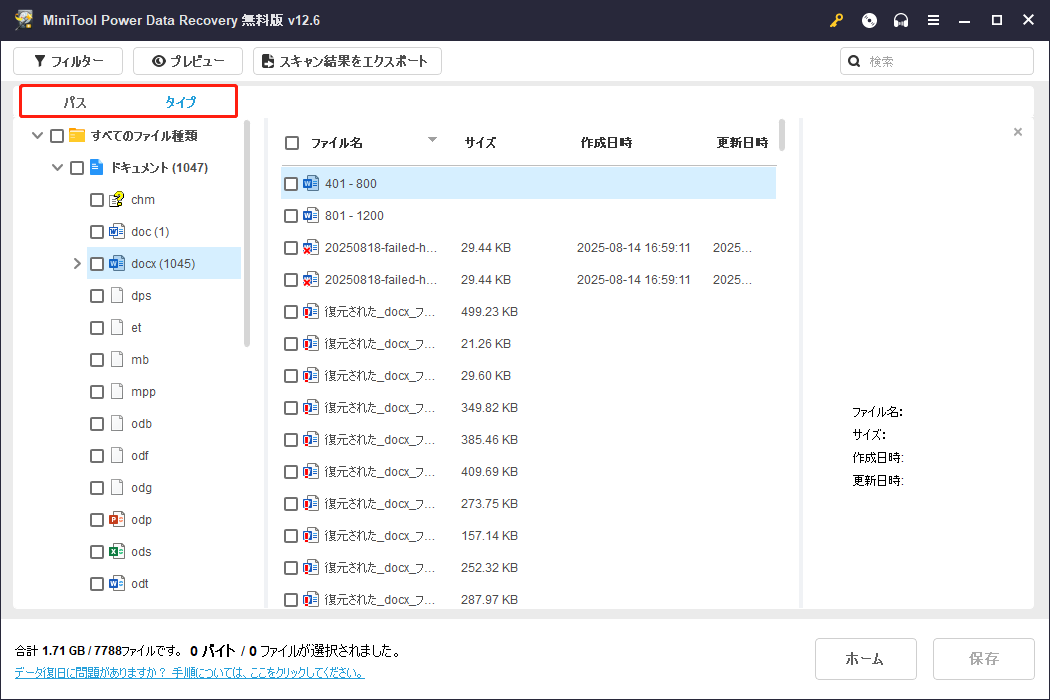The image size is (1050, 700).
Task: Sort by the サイズ column header
Action: [x=480, y=143]
